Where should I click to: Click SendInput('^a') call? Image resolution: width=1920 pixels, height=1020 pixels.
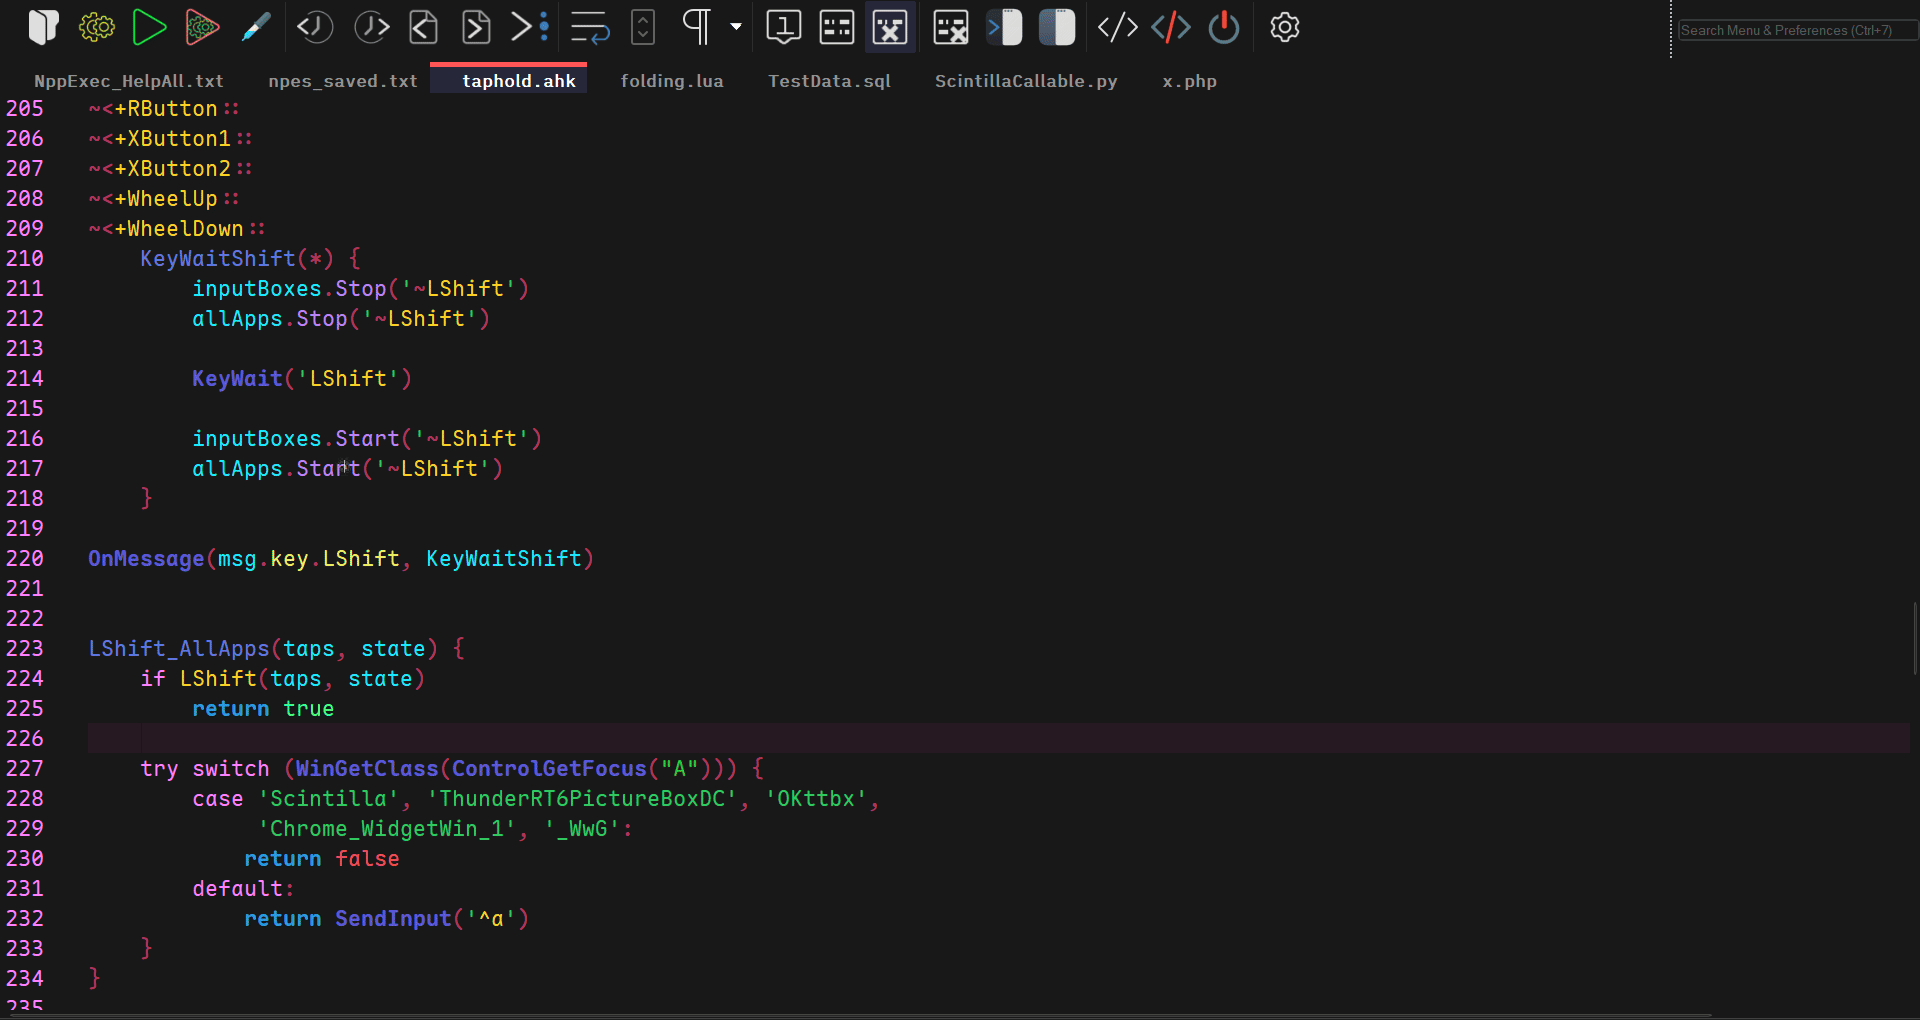coord(432,919)
